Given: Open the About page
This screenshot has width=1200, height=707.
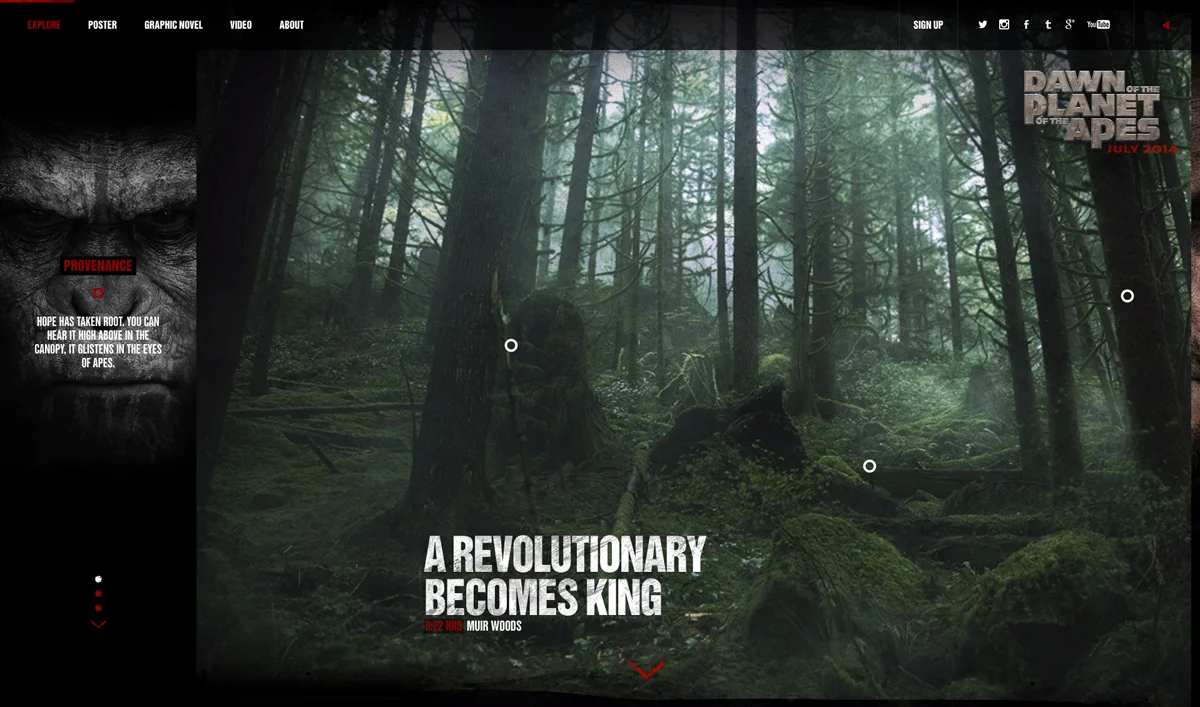Looking at the screenshot, I should (x=291, y=25).
